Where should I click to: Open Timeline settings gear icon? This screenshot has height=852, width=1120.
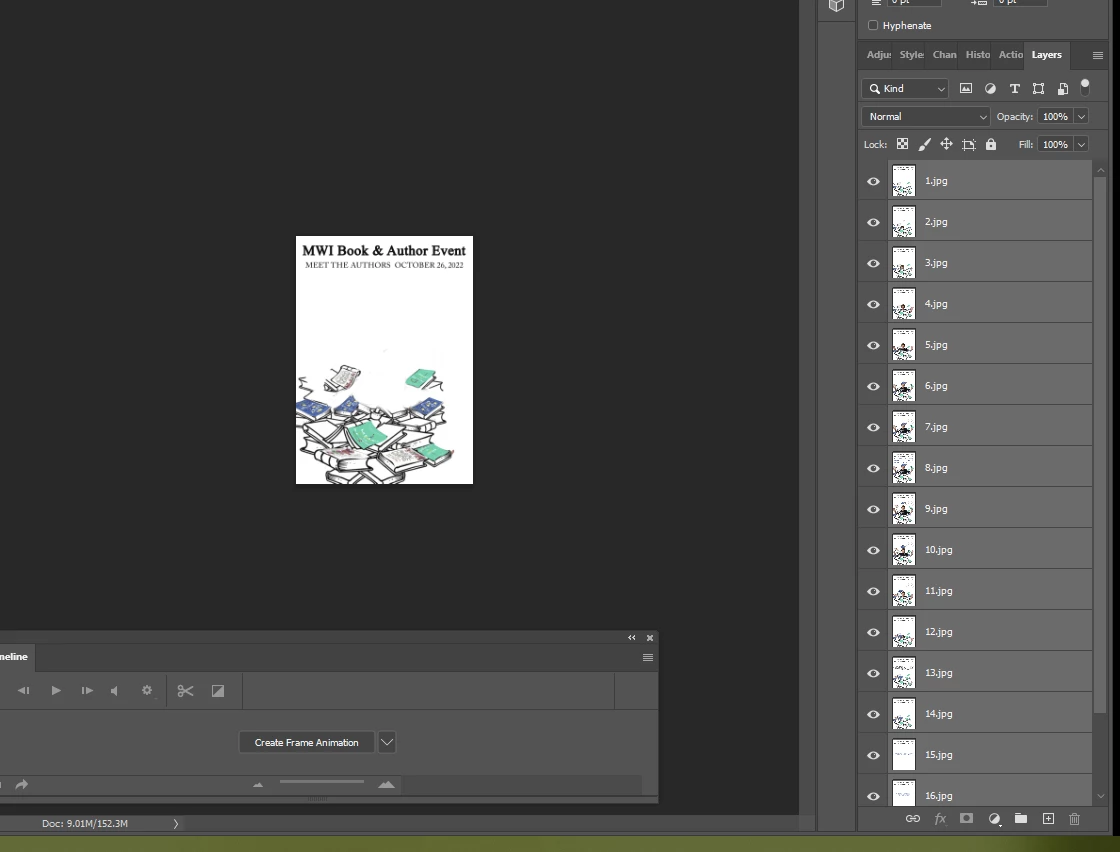coord(147,691)
